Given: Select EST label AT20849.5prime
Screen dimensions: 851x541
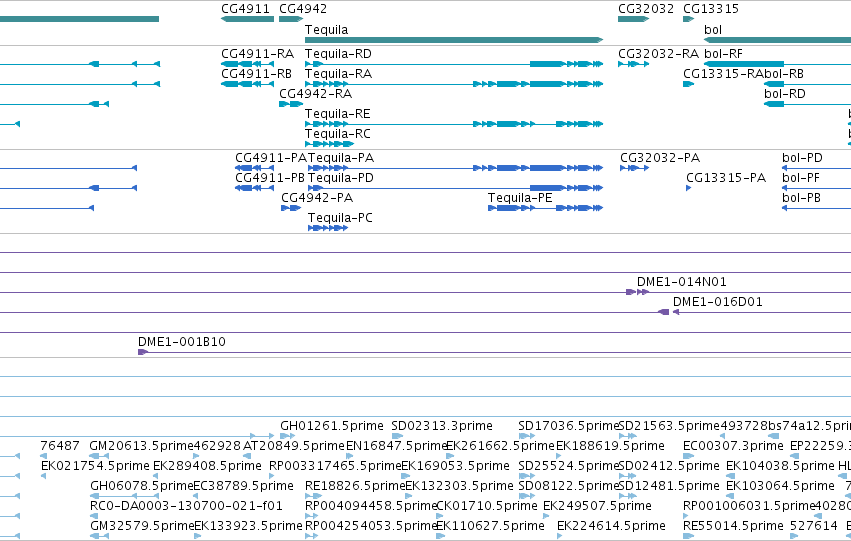Looking at the screenshot, I should [x=294, y=446].
